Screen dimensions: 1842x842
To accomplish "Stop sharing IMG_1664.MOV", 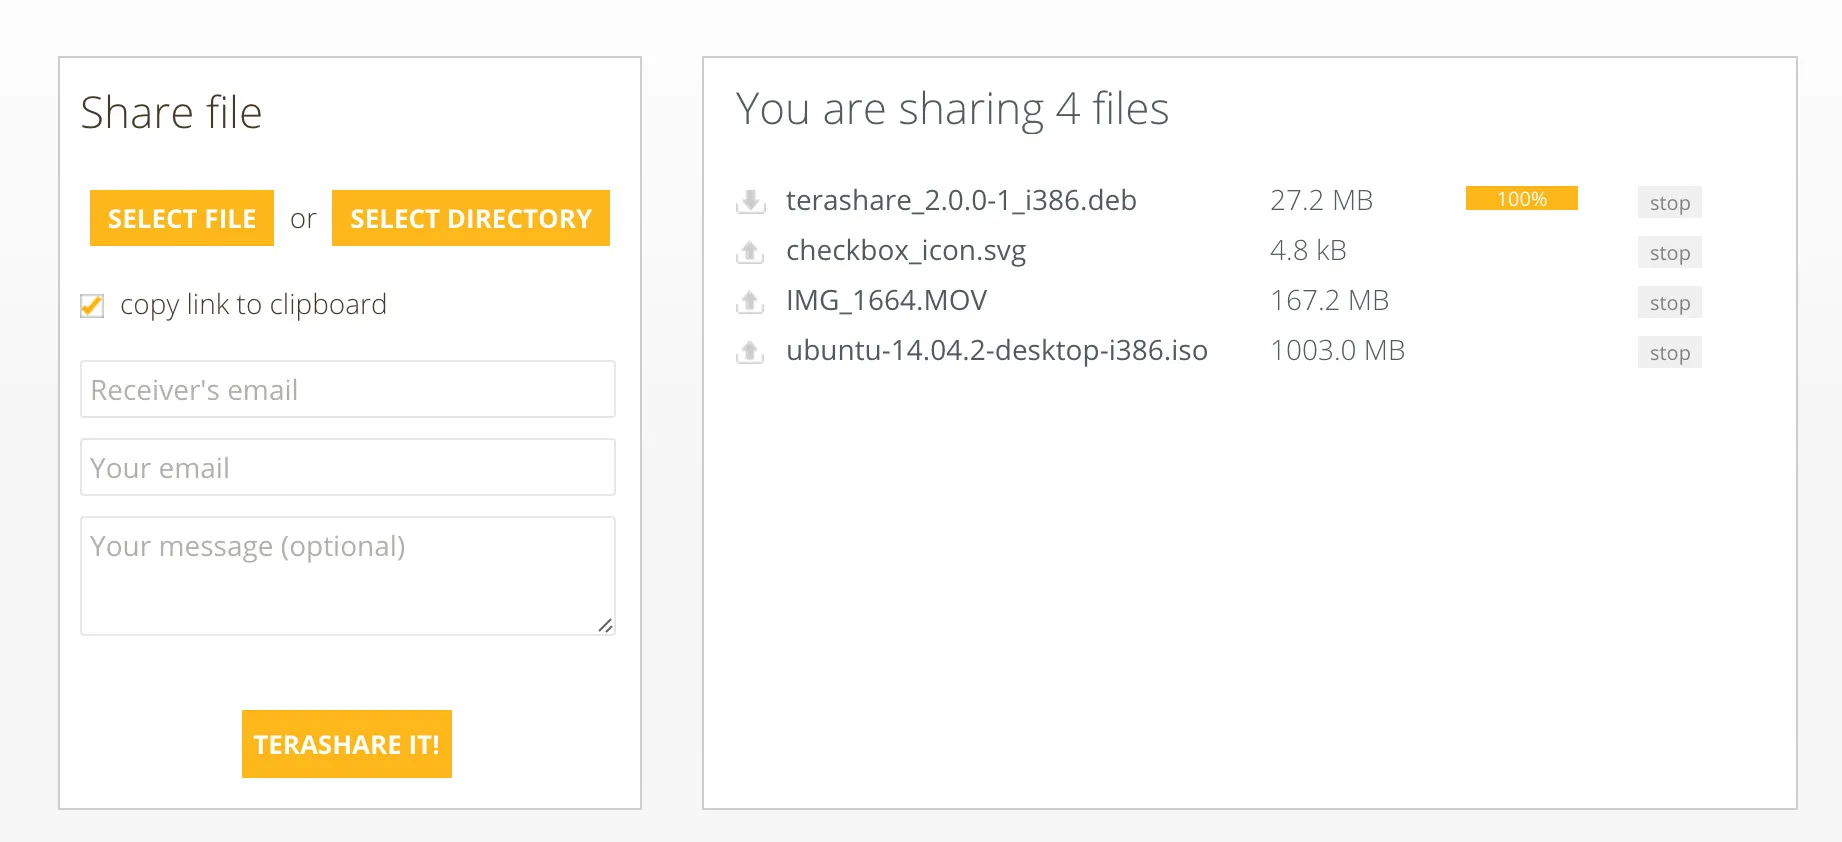I will (x=1668, y=302).
